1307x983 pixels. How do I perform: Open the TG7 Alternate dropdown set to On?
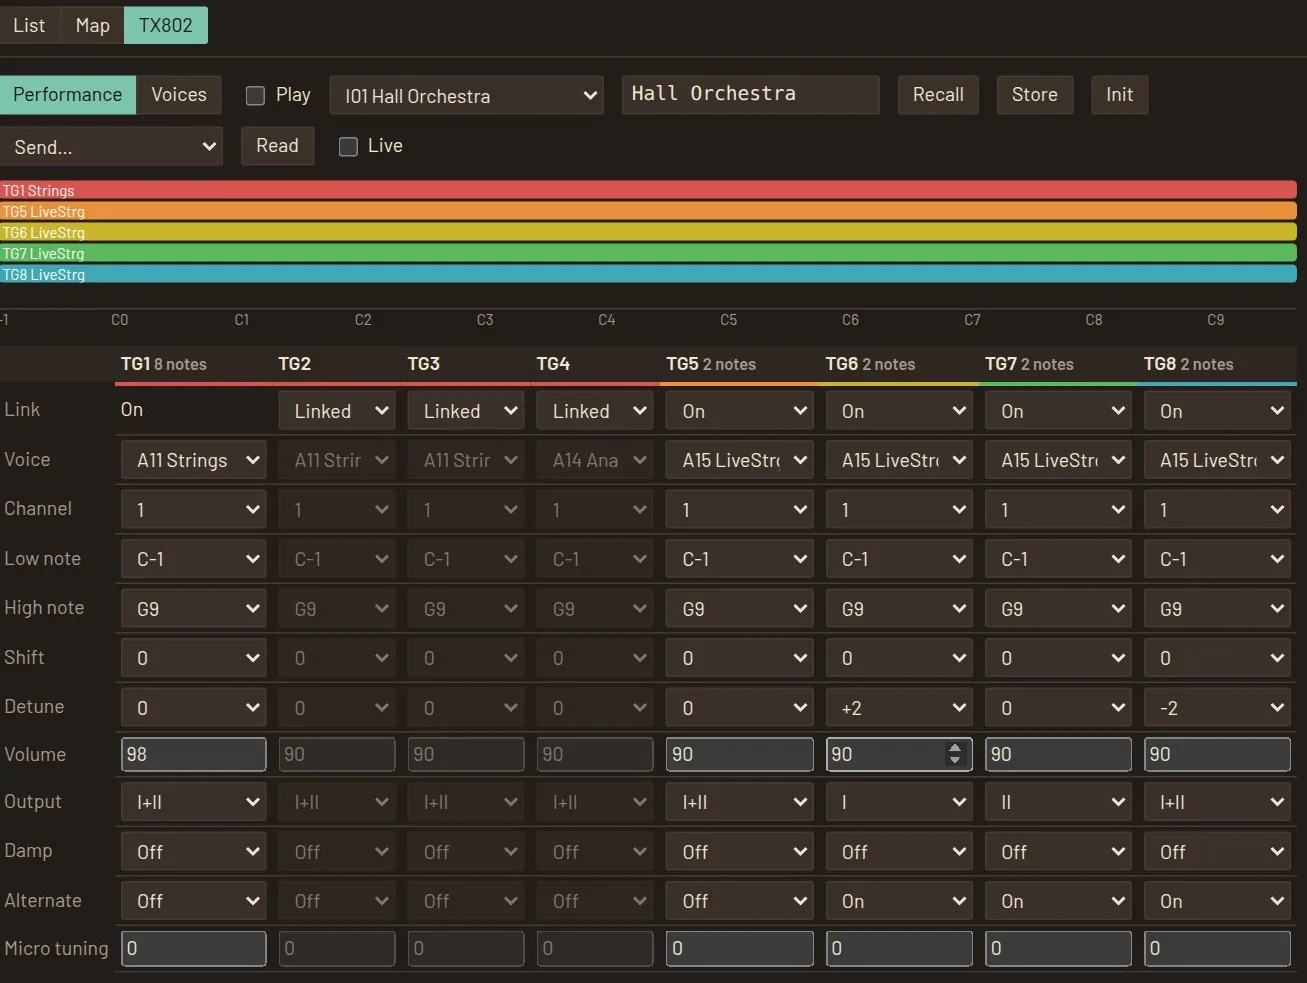click(x=1058, y=901)
